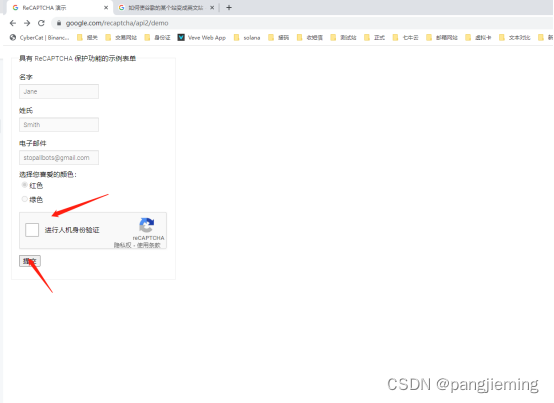Click the reCAPTCHA logo icon
Screen dimensions: 554x403
(147, 225)
